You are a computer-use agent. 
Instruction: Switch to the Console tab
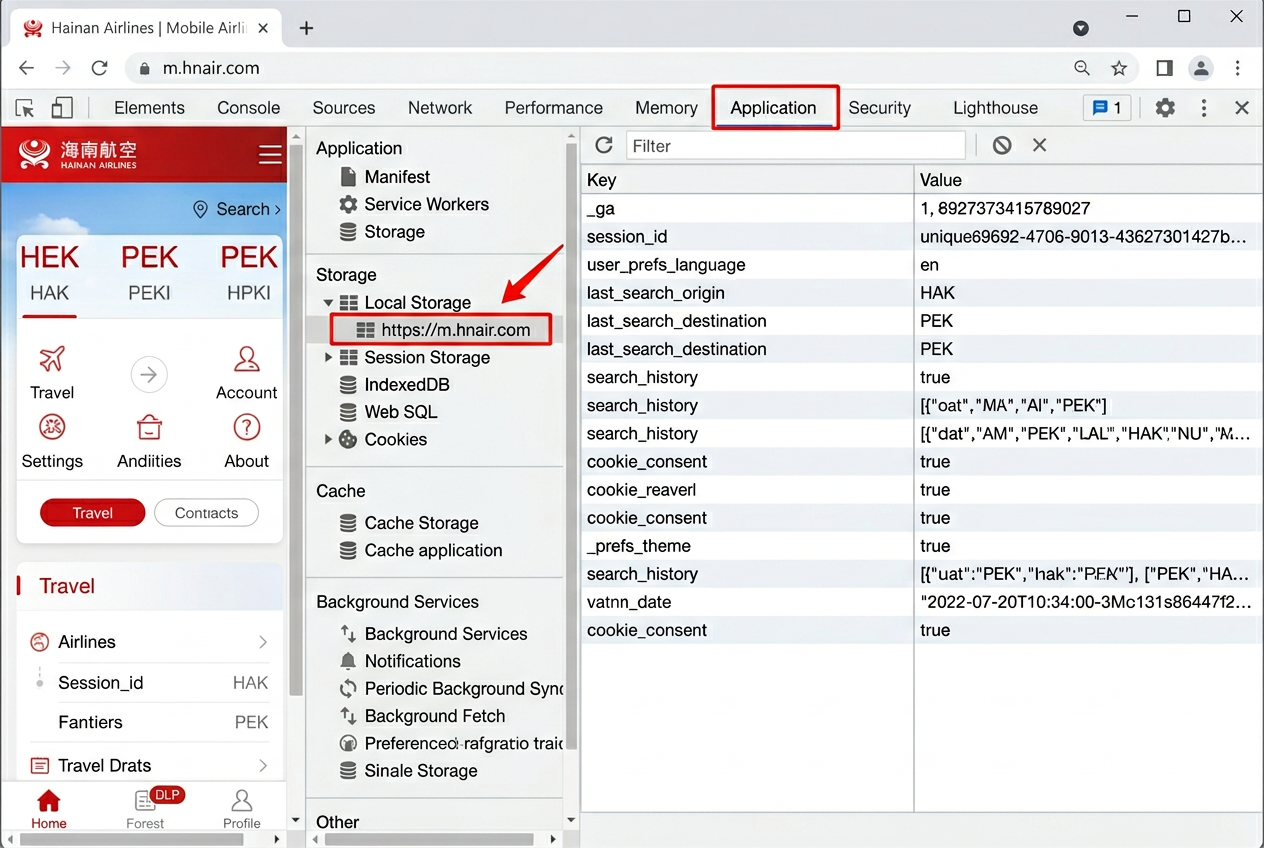[248, 108]
